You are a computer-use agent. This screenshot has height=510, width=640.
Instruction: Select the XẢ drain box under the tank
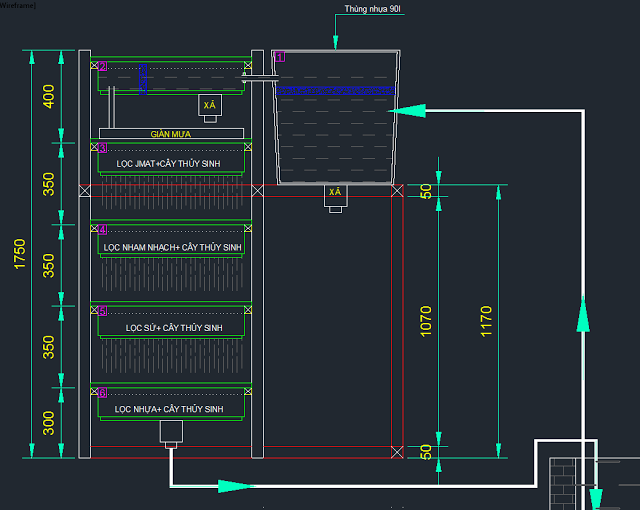coord(336,192)
